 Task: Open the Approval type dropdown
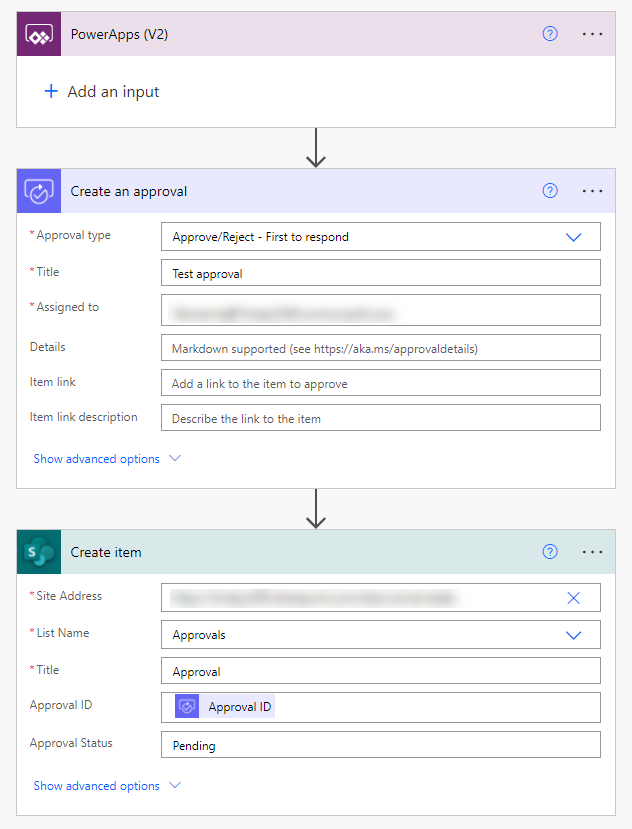[574, 237]
